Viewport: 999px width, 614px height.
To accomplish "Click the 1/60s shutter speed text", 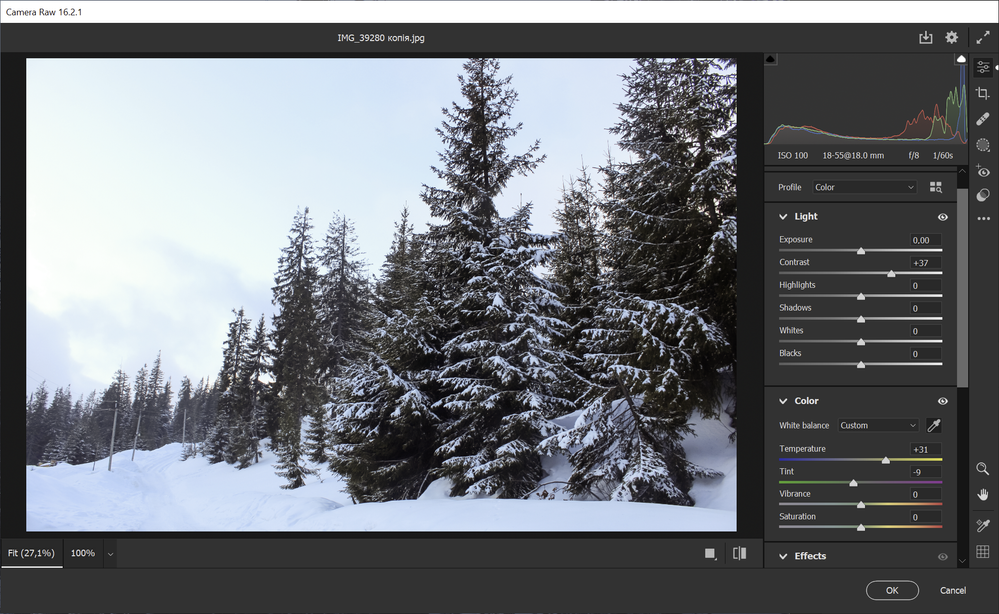I will (x=943, y=155).
